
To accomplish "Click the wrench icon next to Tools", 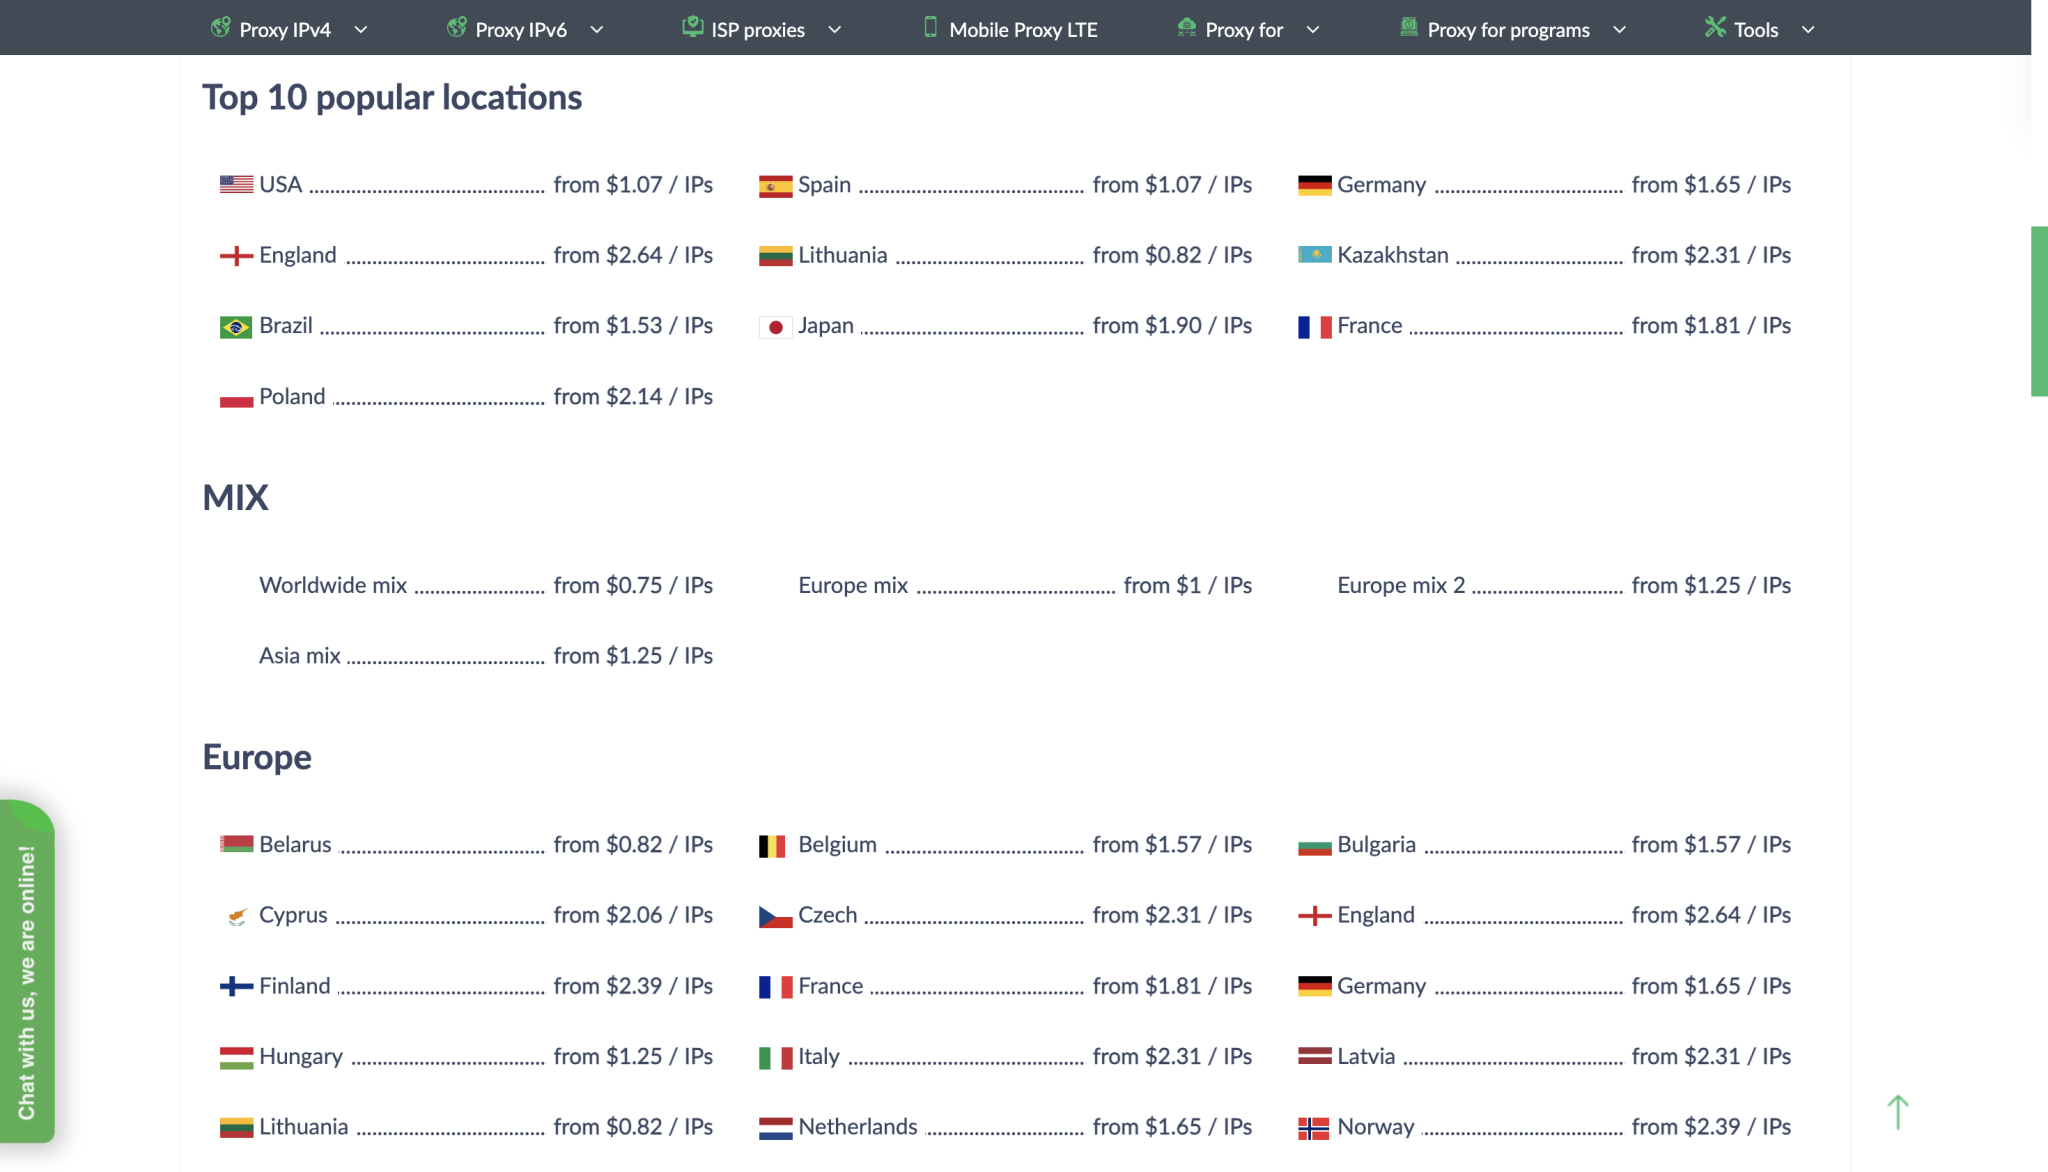I will (1716, 29).
